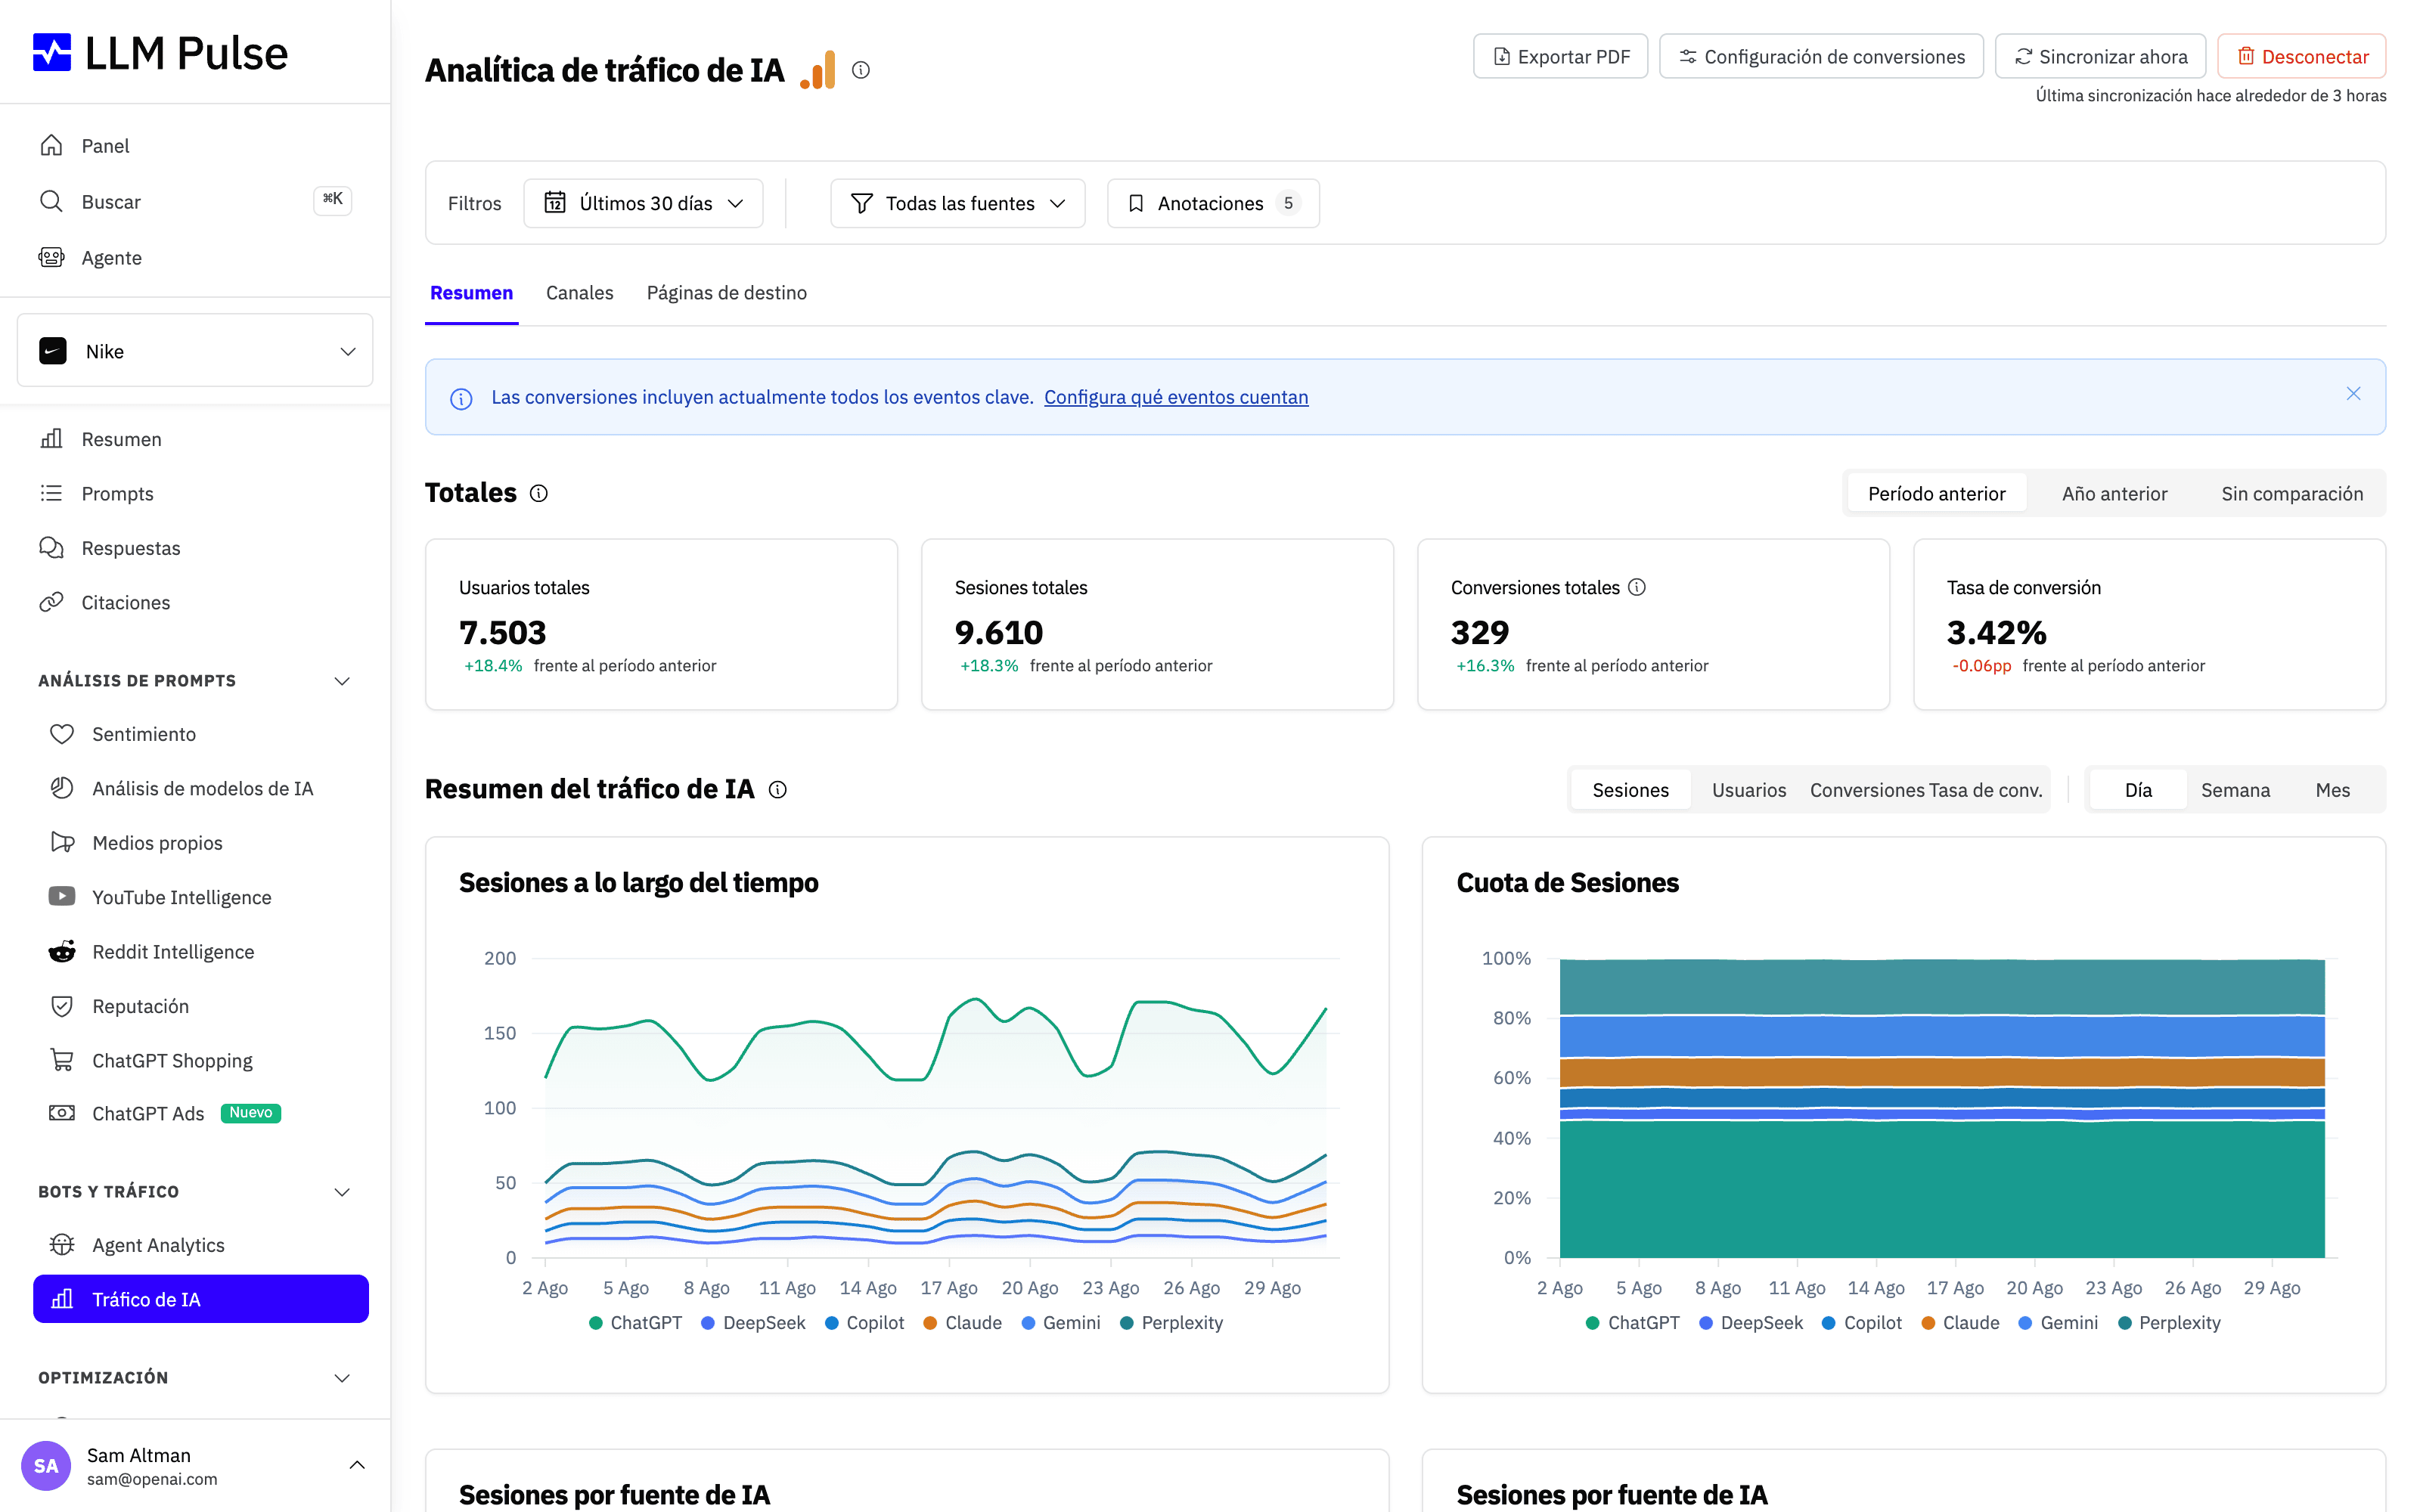Select Período anterior comparison

[x=1936, y=493]
